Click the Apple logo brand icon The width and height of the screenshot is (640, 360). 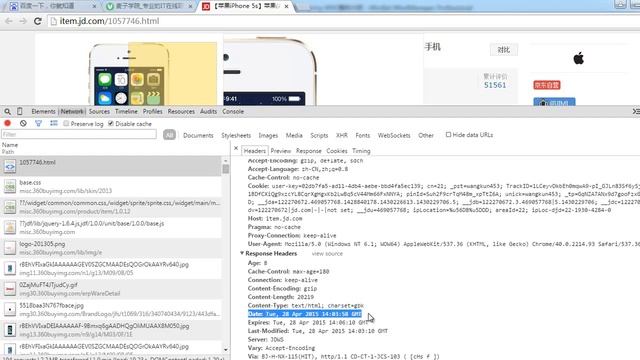click(578, 58)
